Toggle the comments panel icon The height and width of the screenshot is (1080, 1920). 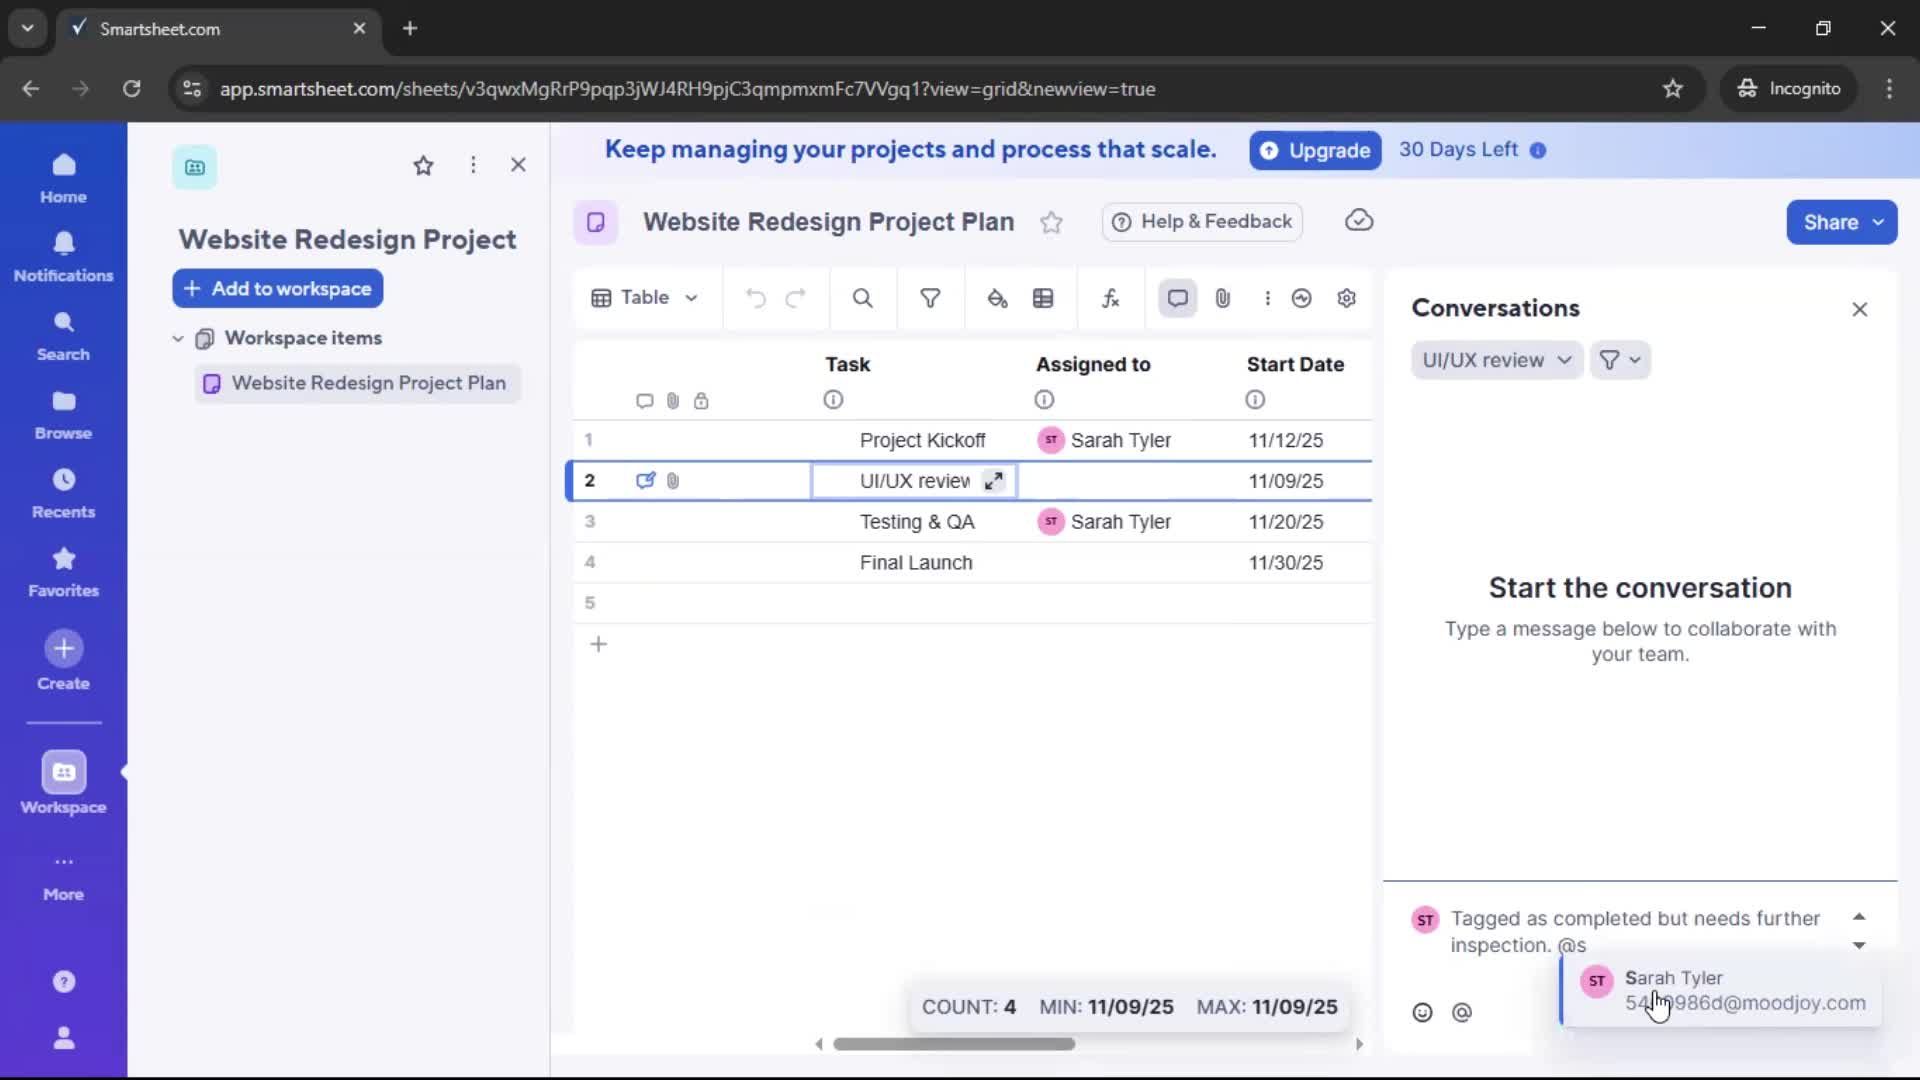click(x=1176, y=298)
